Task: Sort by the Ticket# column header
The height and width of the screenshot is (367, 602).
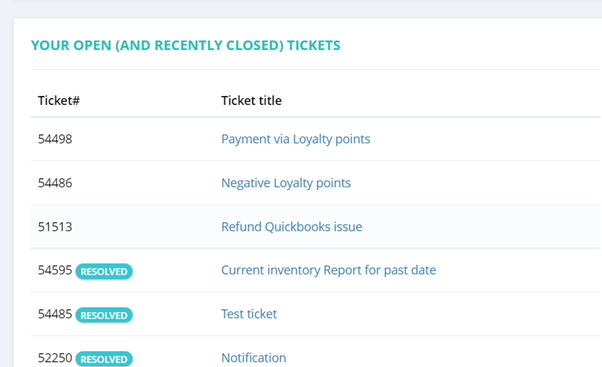Action: click(x=59, y=101)
